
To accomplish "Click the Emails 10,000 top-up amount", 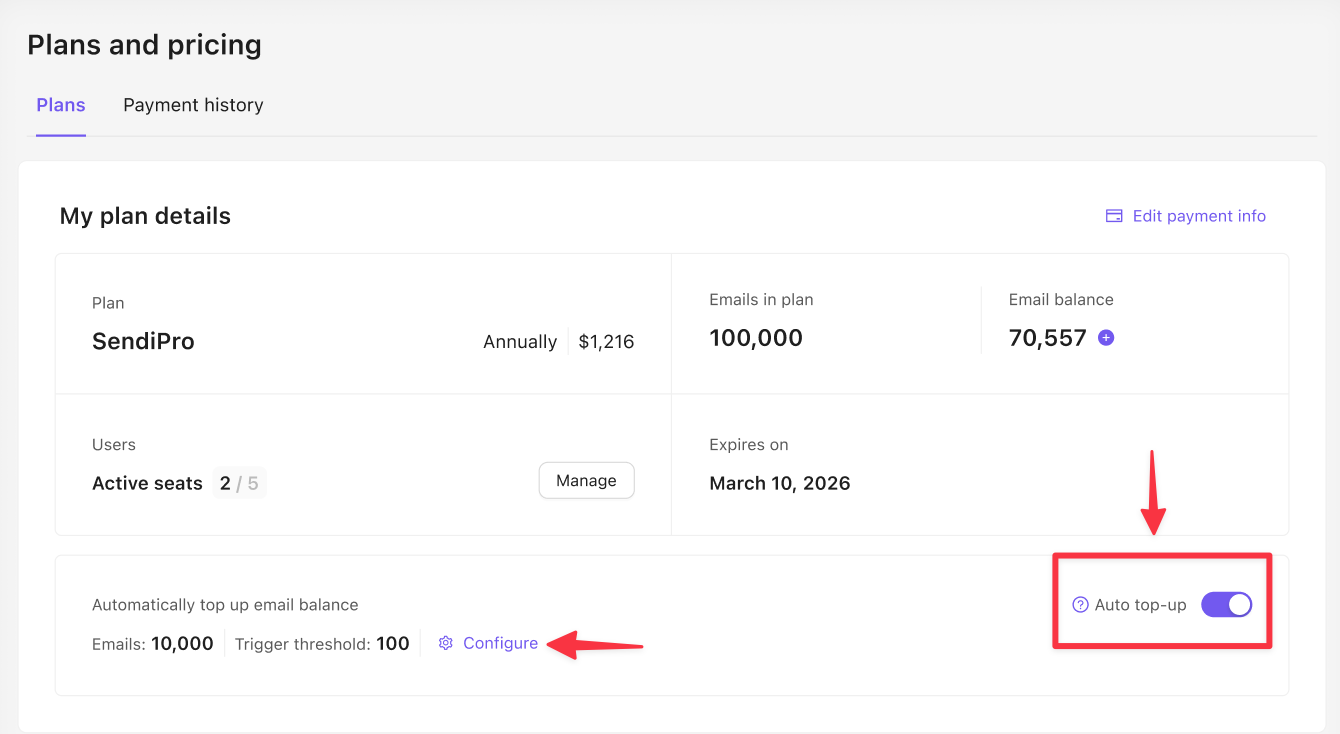I will [x=182, y=643].
